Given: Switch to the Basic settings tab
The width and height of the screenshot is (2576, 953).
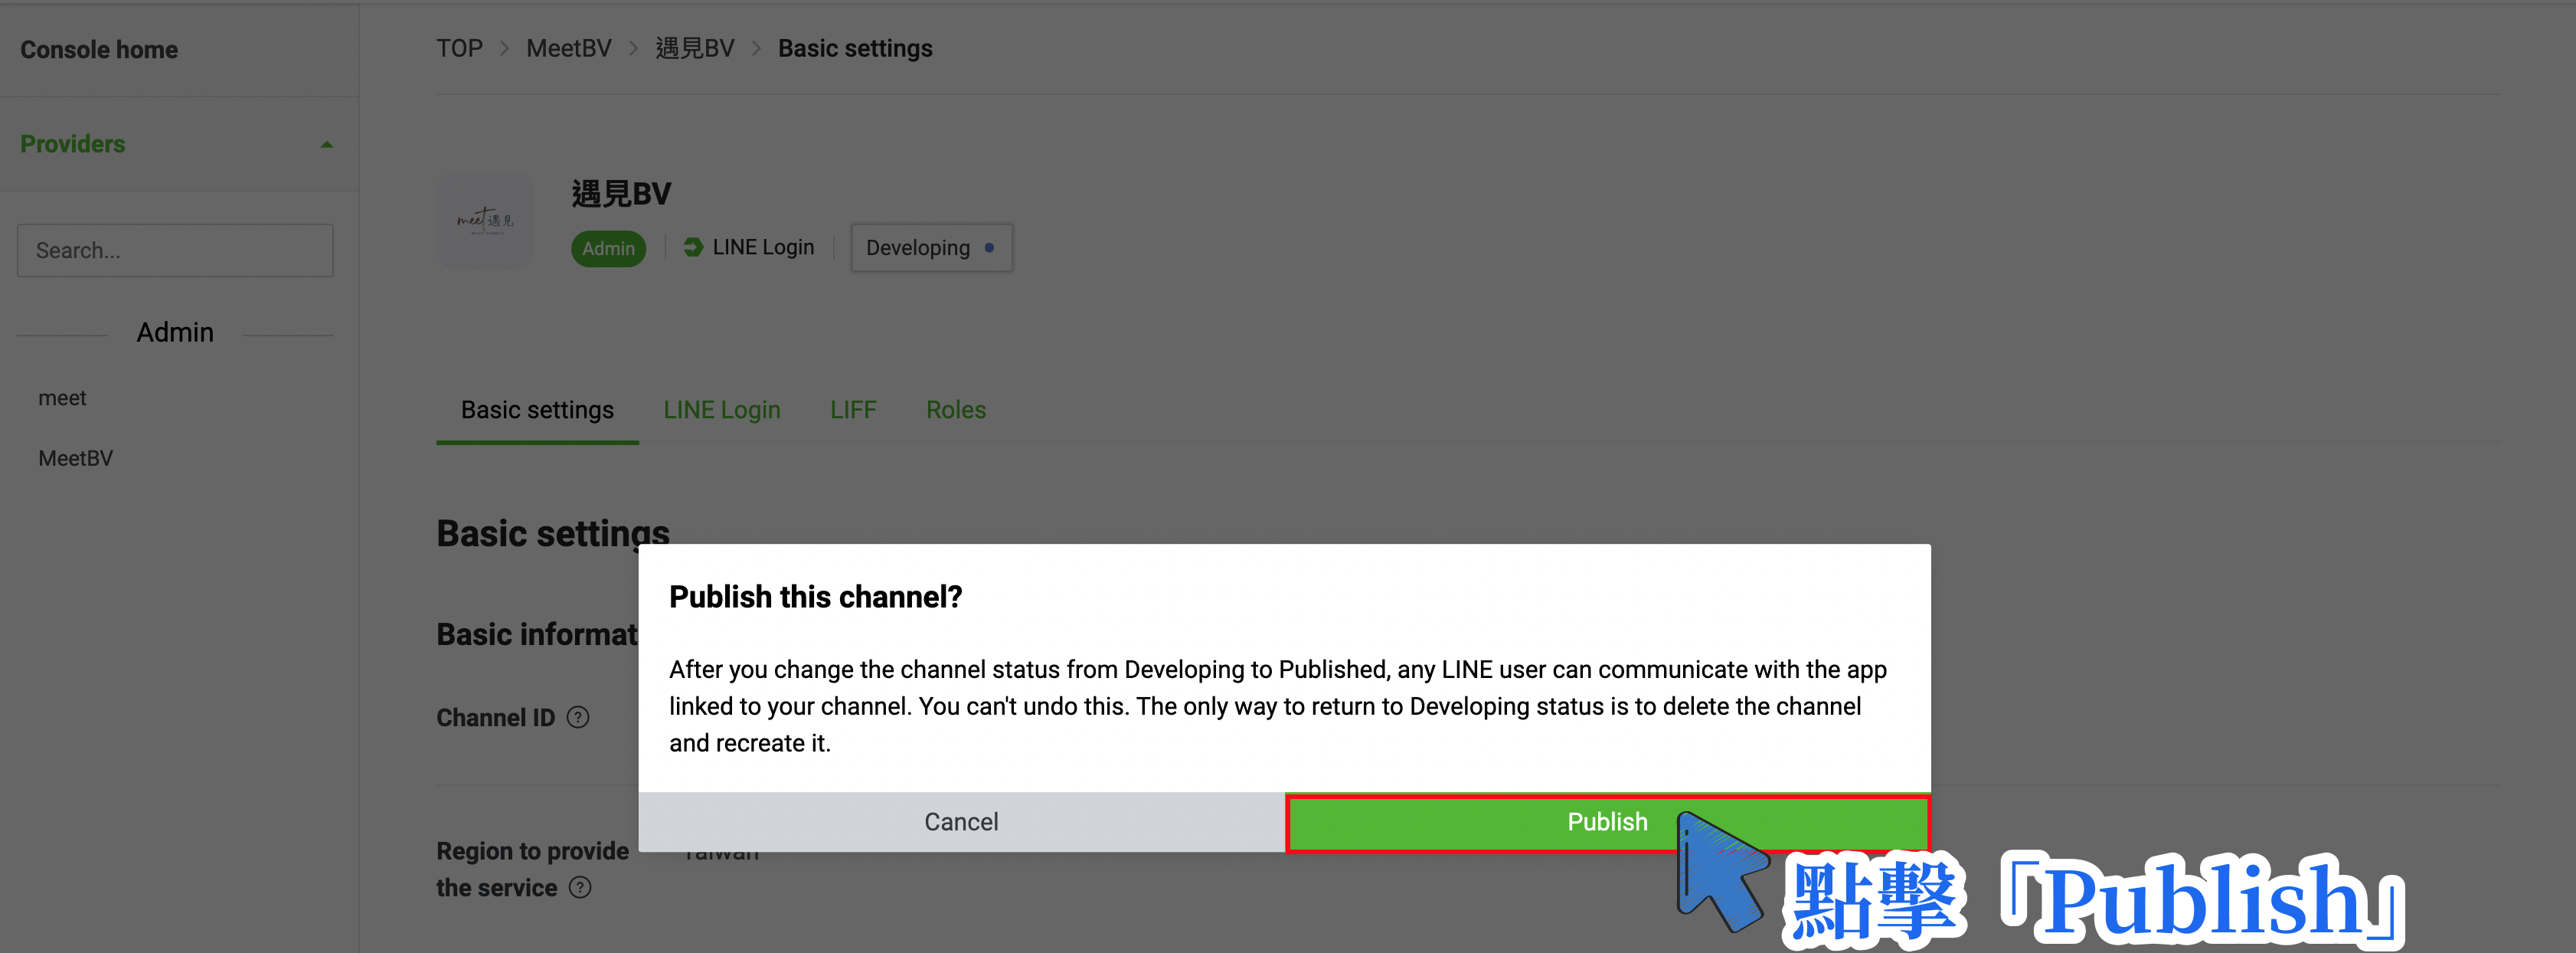Looking at the screenshot, I should coord(537,410).
